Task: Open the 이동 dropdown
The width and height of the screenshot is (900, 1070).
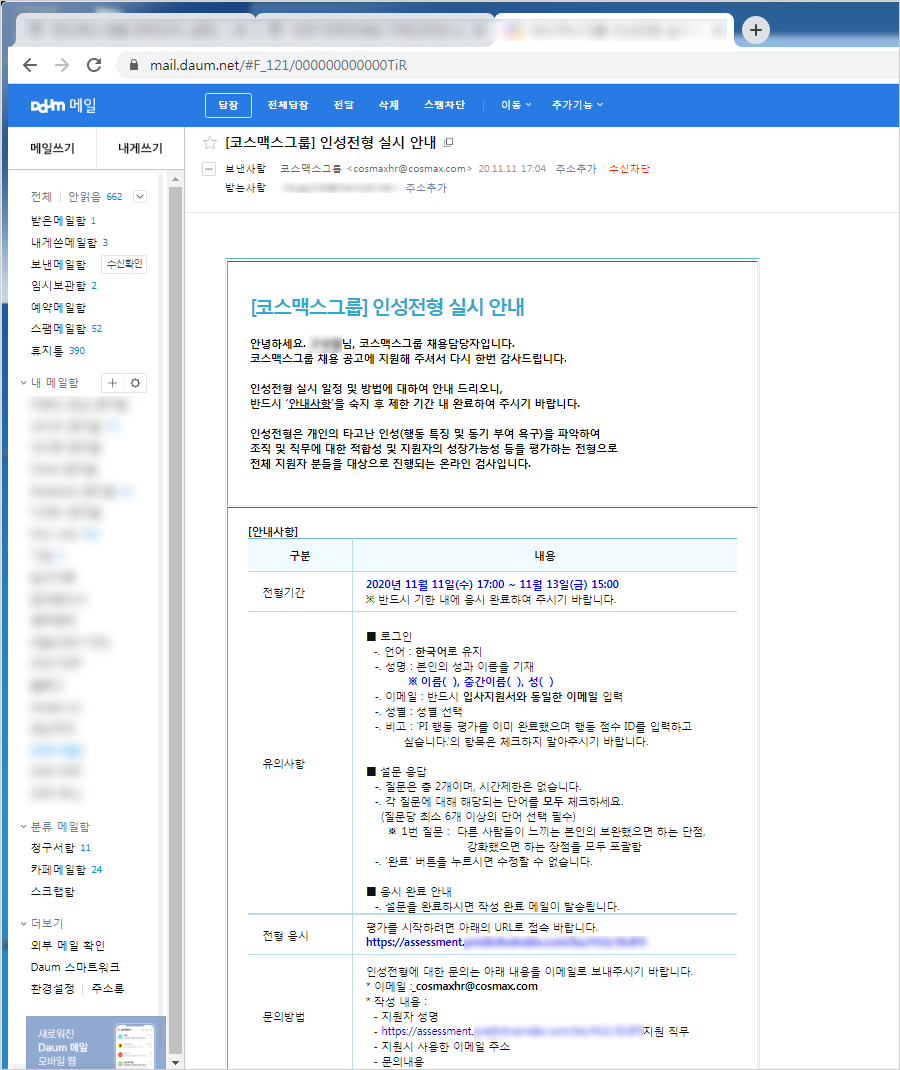Action: coord(516,105)
